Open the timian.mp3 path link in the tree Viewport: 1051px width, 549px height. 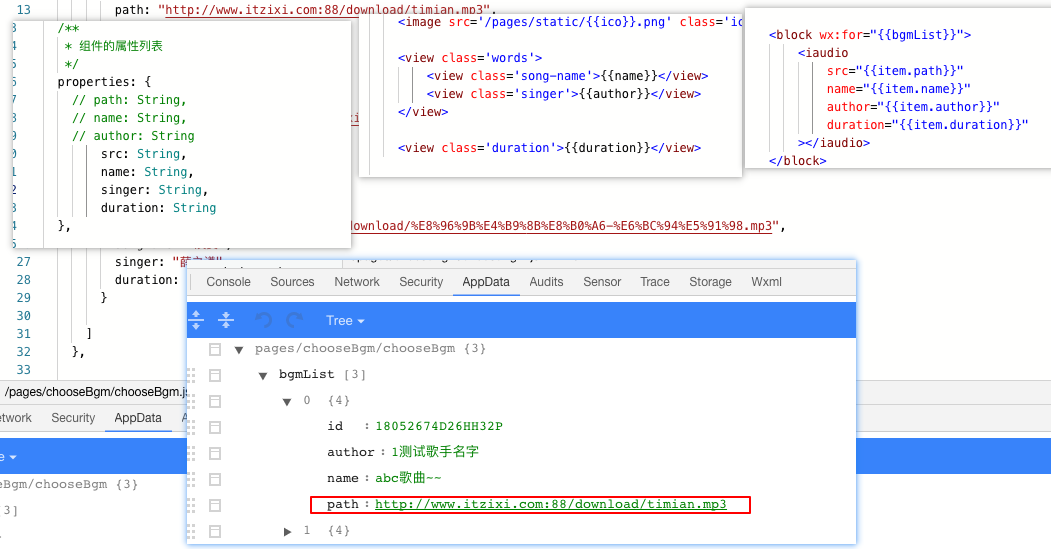pyautogui.click(x=550, y=504)
